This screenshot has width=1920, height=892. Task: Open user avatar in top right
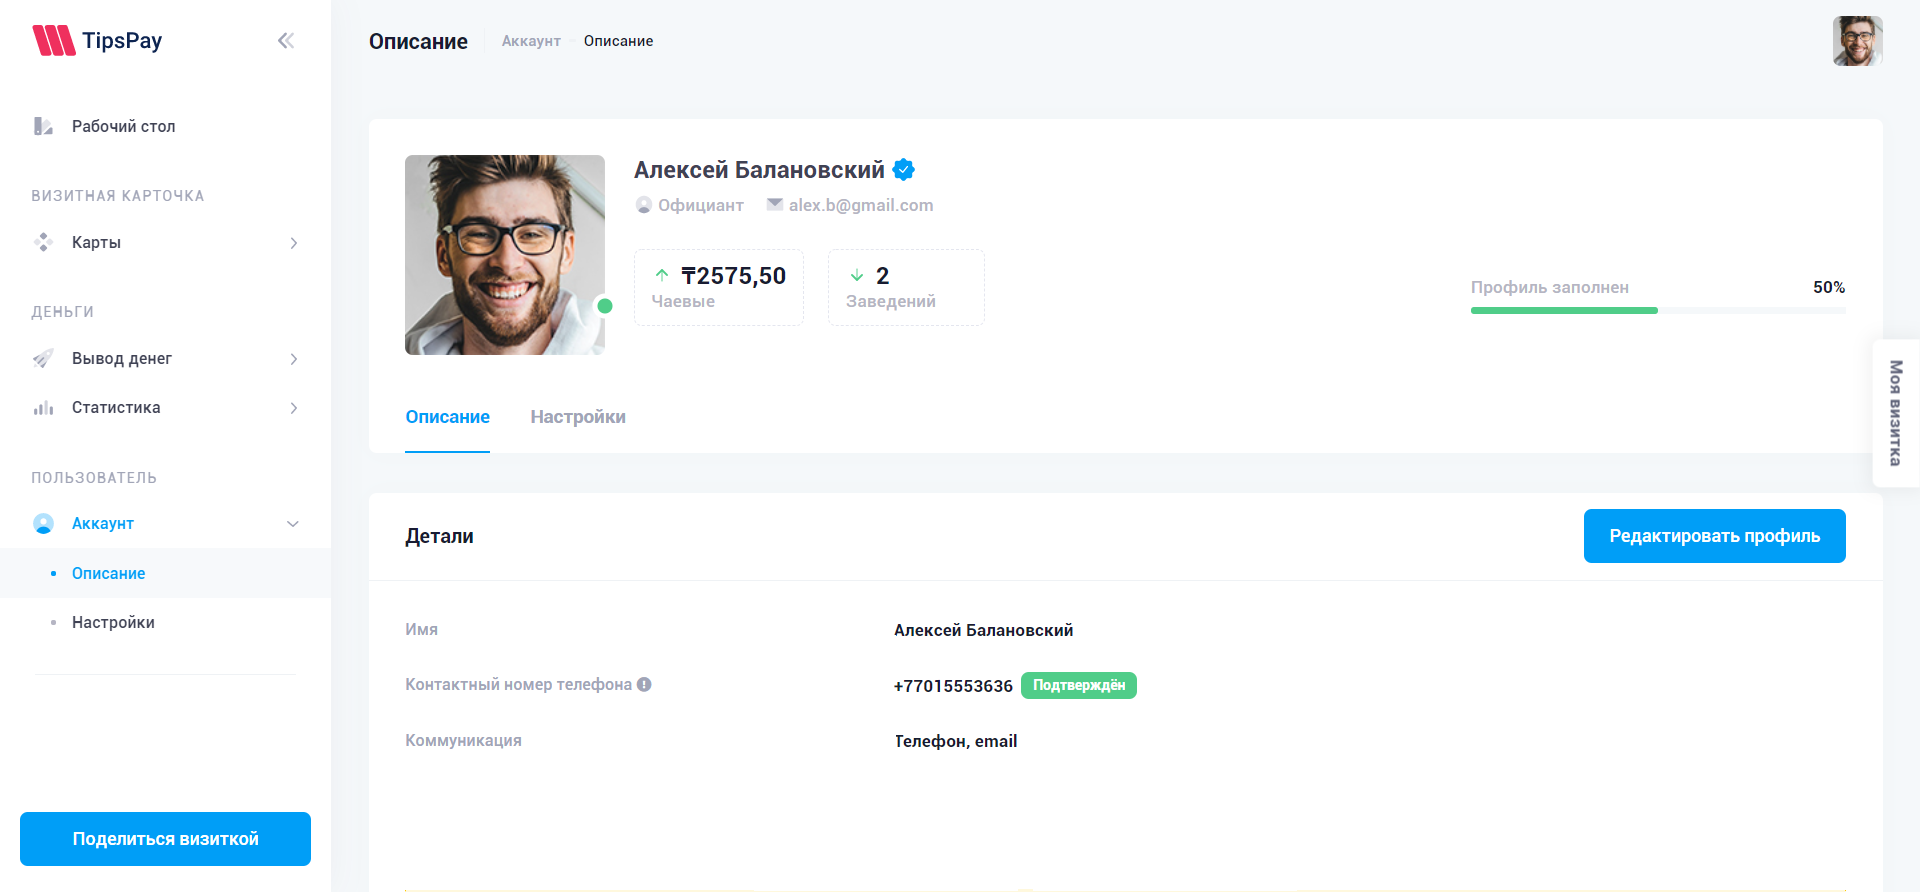coord(1857,41)
